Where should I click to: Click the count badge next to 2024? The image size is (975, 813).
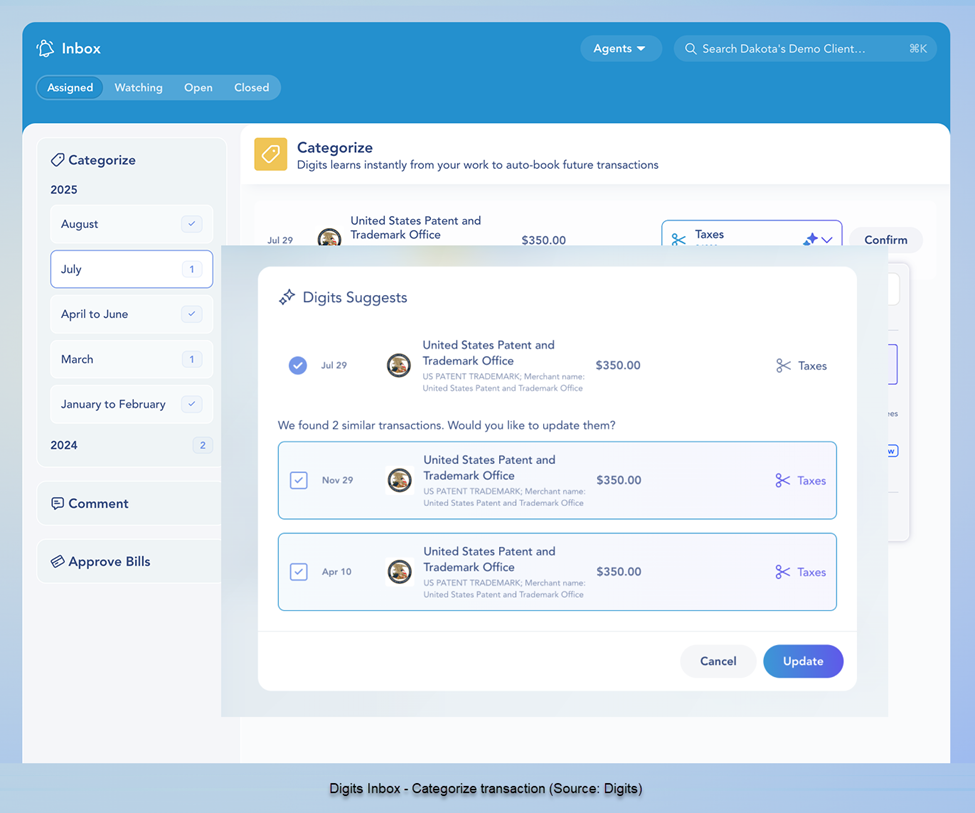pyautogui.click(x=203, y=445)
